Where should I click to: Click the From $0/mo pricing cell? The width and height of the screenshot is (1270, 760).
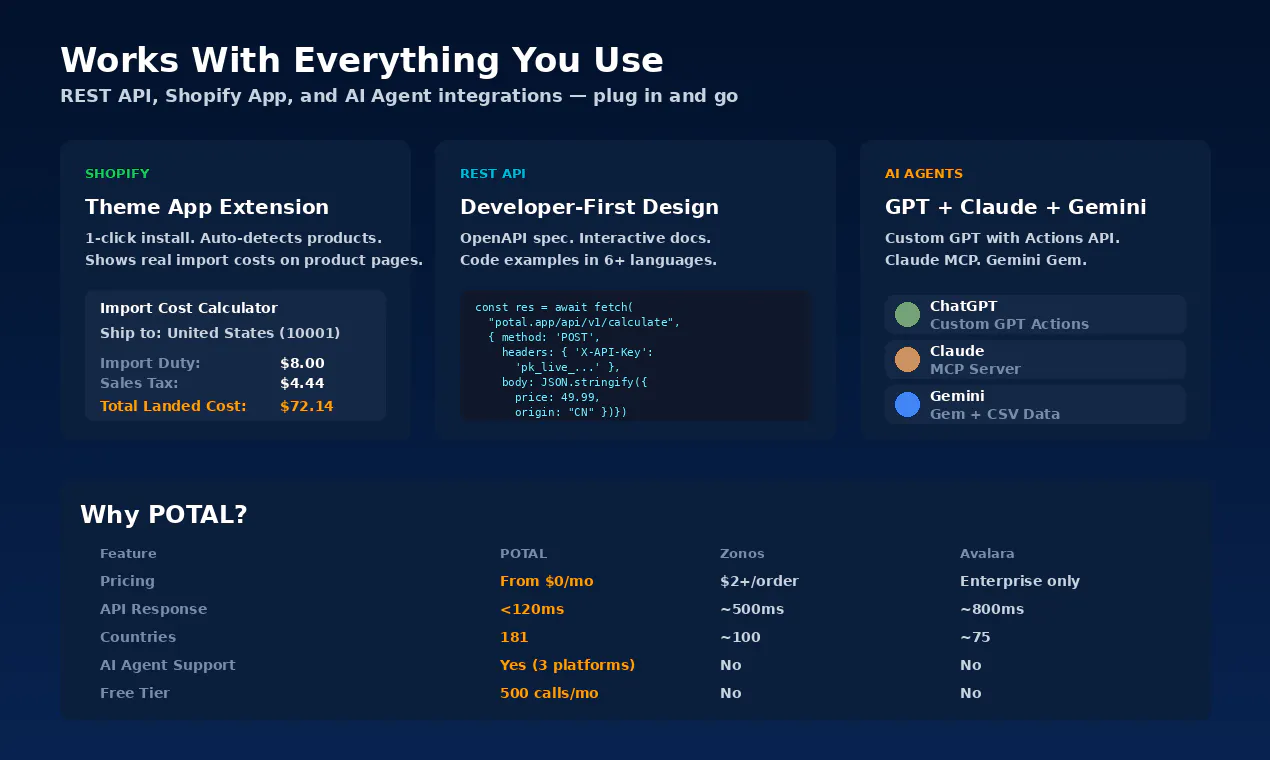coord(547,581)
